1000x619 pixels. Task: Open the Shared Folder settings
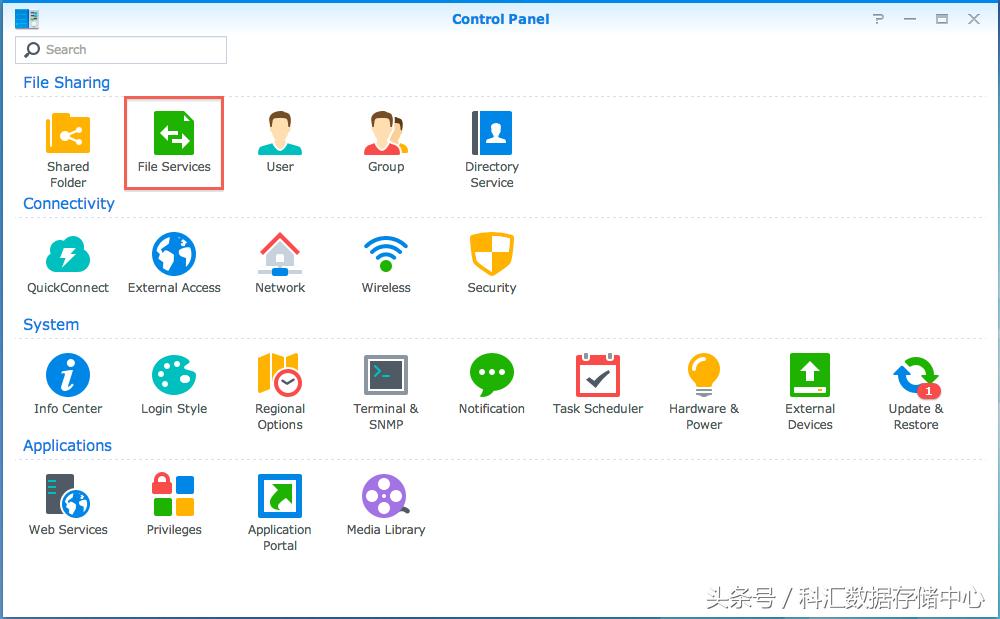tap(68, 150)
